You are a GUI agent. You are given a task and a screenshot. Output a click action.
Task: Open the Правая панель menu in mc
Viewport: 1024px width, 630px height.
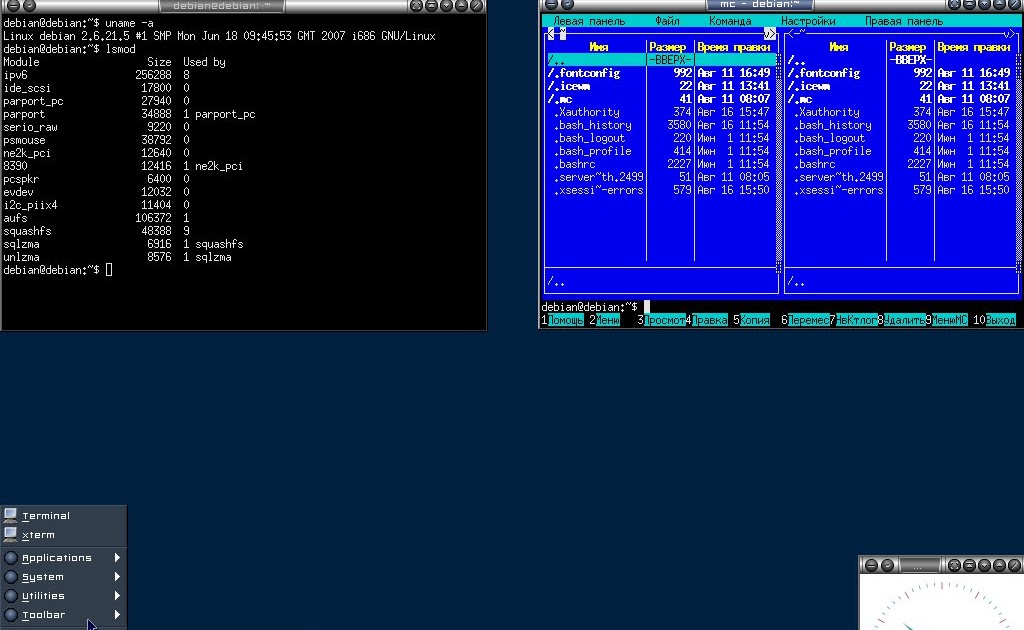pos(904,21)
